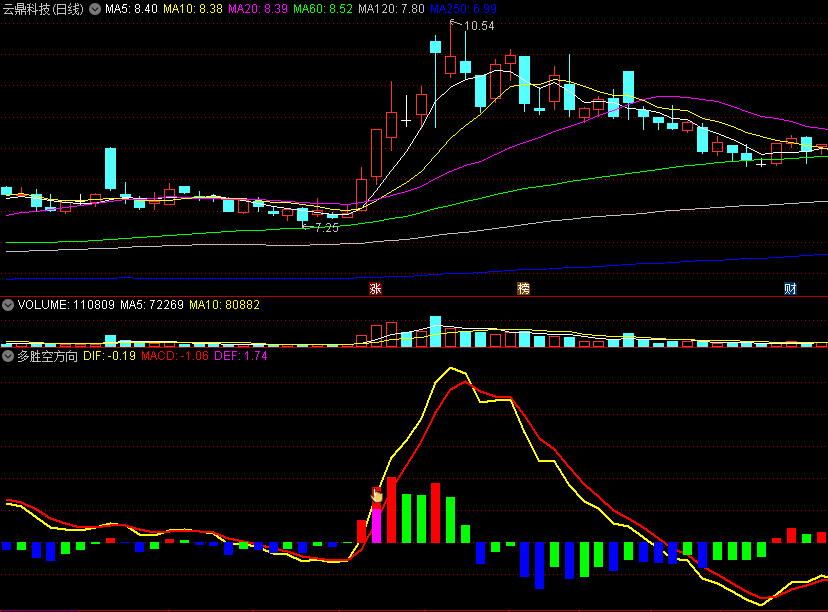Click the 财 event marker icon
Viewport: 828px width, 612px height.
point(790,288)
